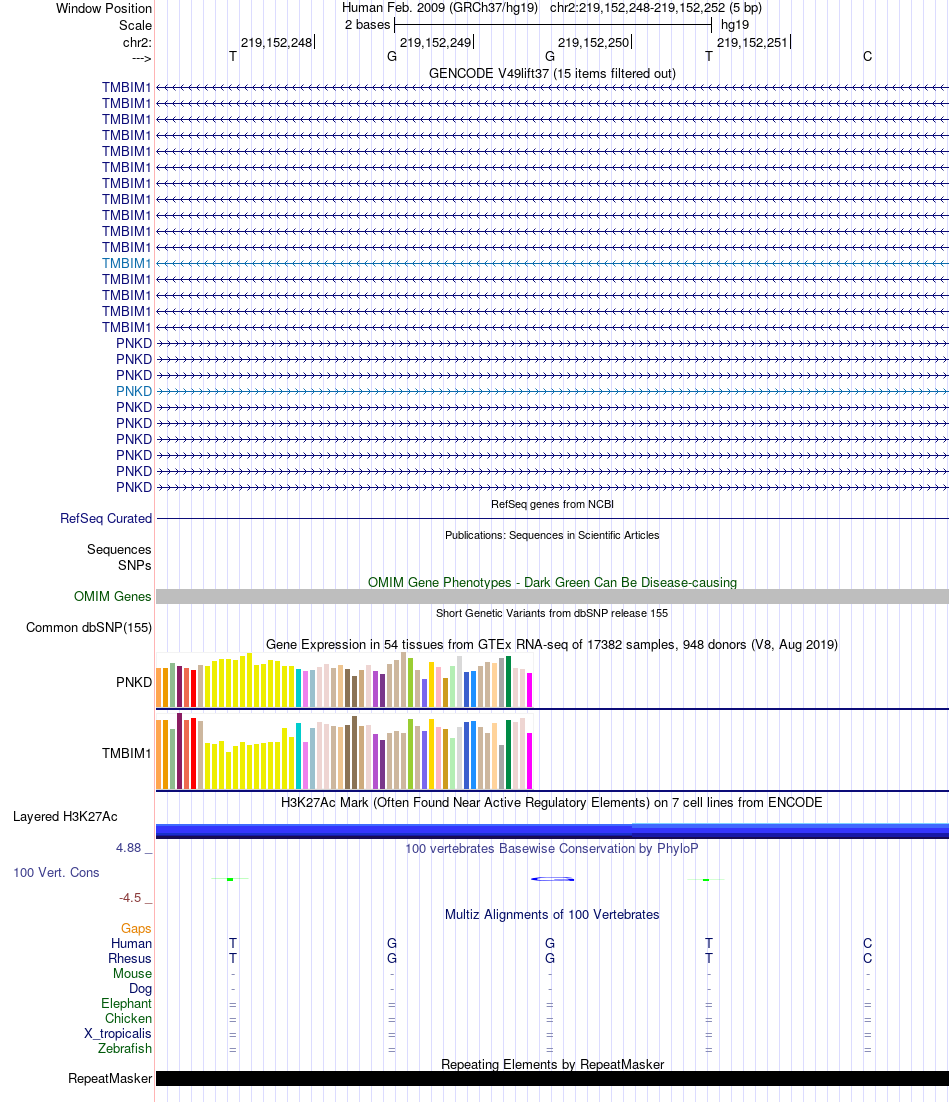This screenshot has width=950, height=1102.
Task: Open RefSeq genes from NCBI title
Action: [x=552, y=505]
